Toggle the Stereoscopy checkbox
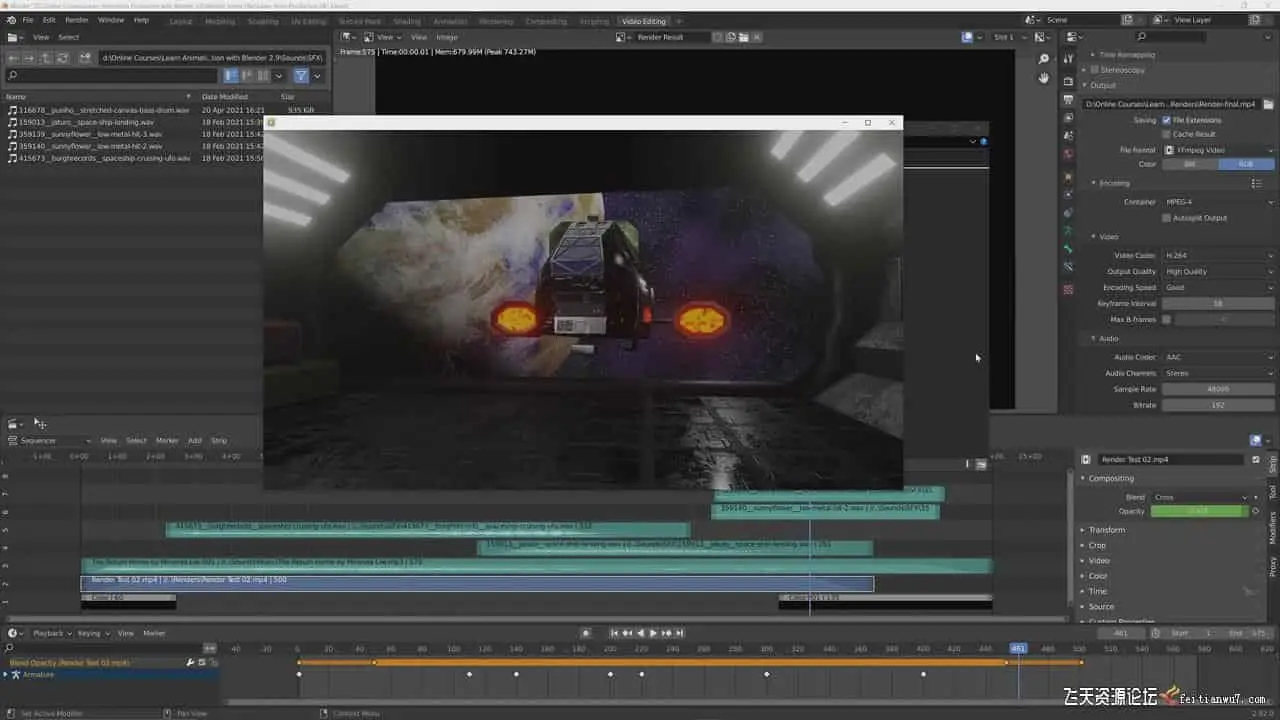 pyautogui.click(x=1095, y=70)
